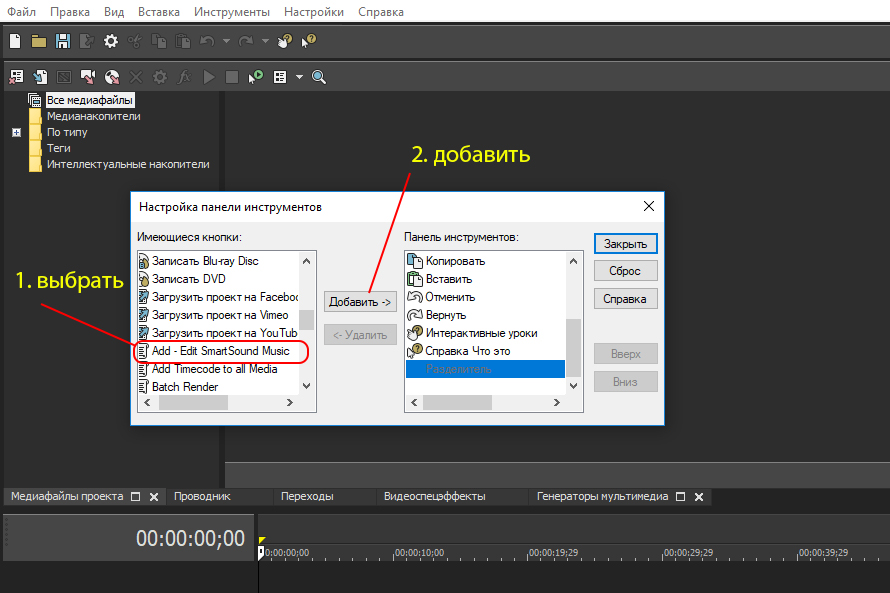Click the Cut scissors icon
Screen dimensions: 890x593
coord(135,41)
